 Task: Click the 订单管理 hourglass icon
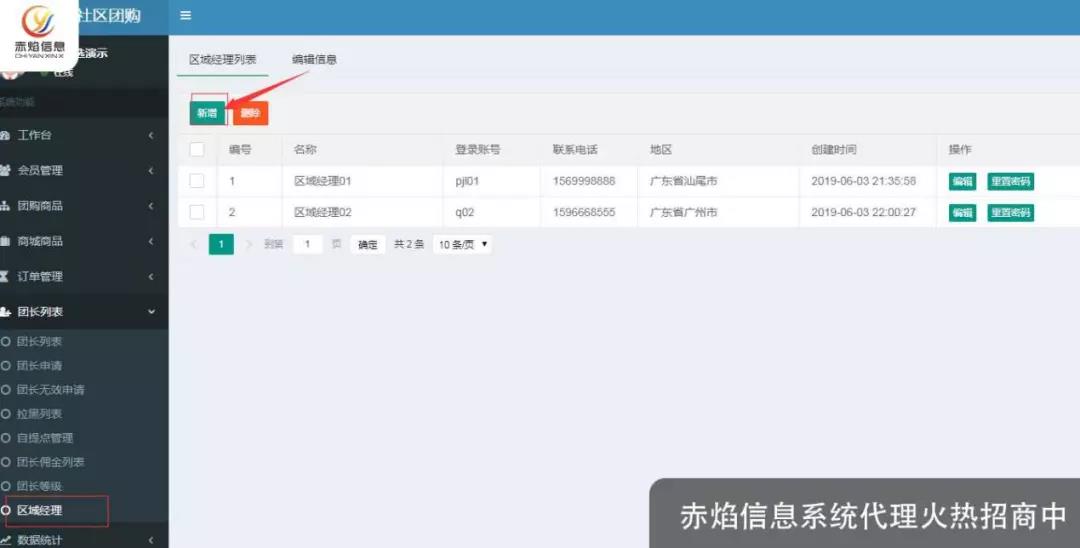point(5,276)
